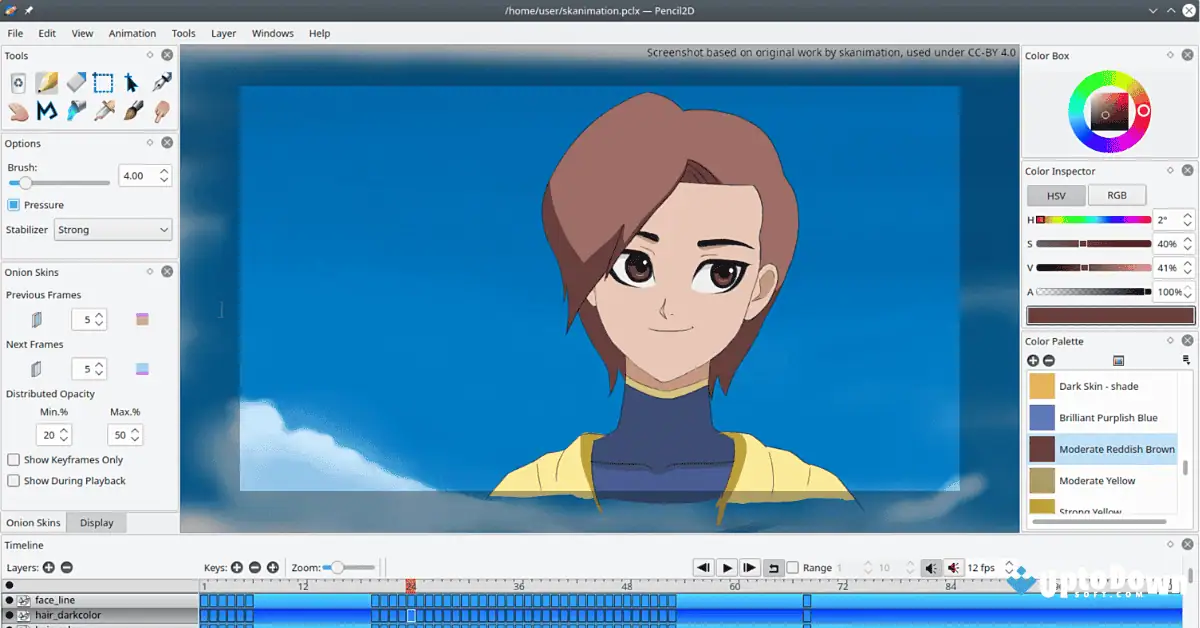The height and width of the screenshot is (628, 1200).
Task: Decrease the Hue value with its stepper arrows
Action: 1190,224
